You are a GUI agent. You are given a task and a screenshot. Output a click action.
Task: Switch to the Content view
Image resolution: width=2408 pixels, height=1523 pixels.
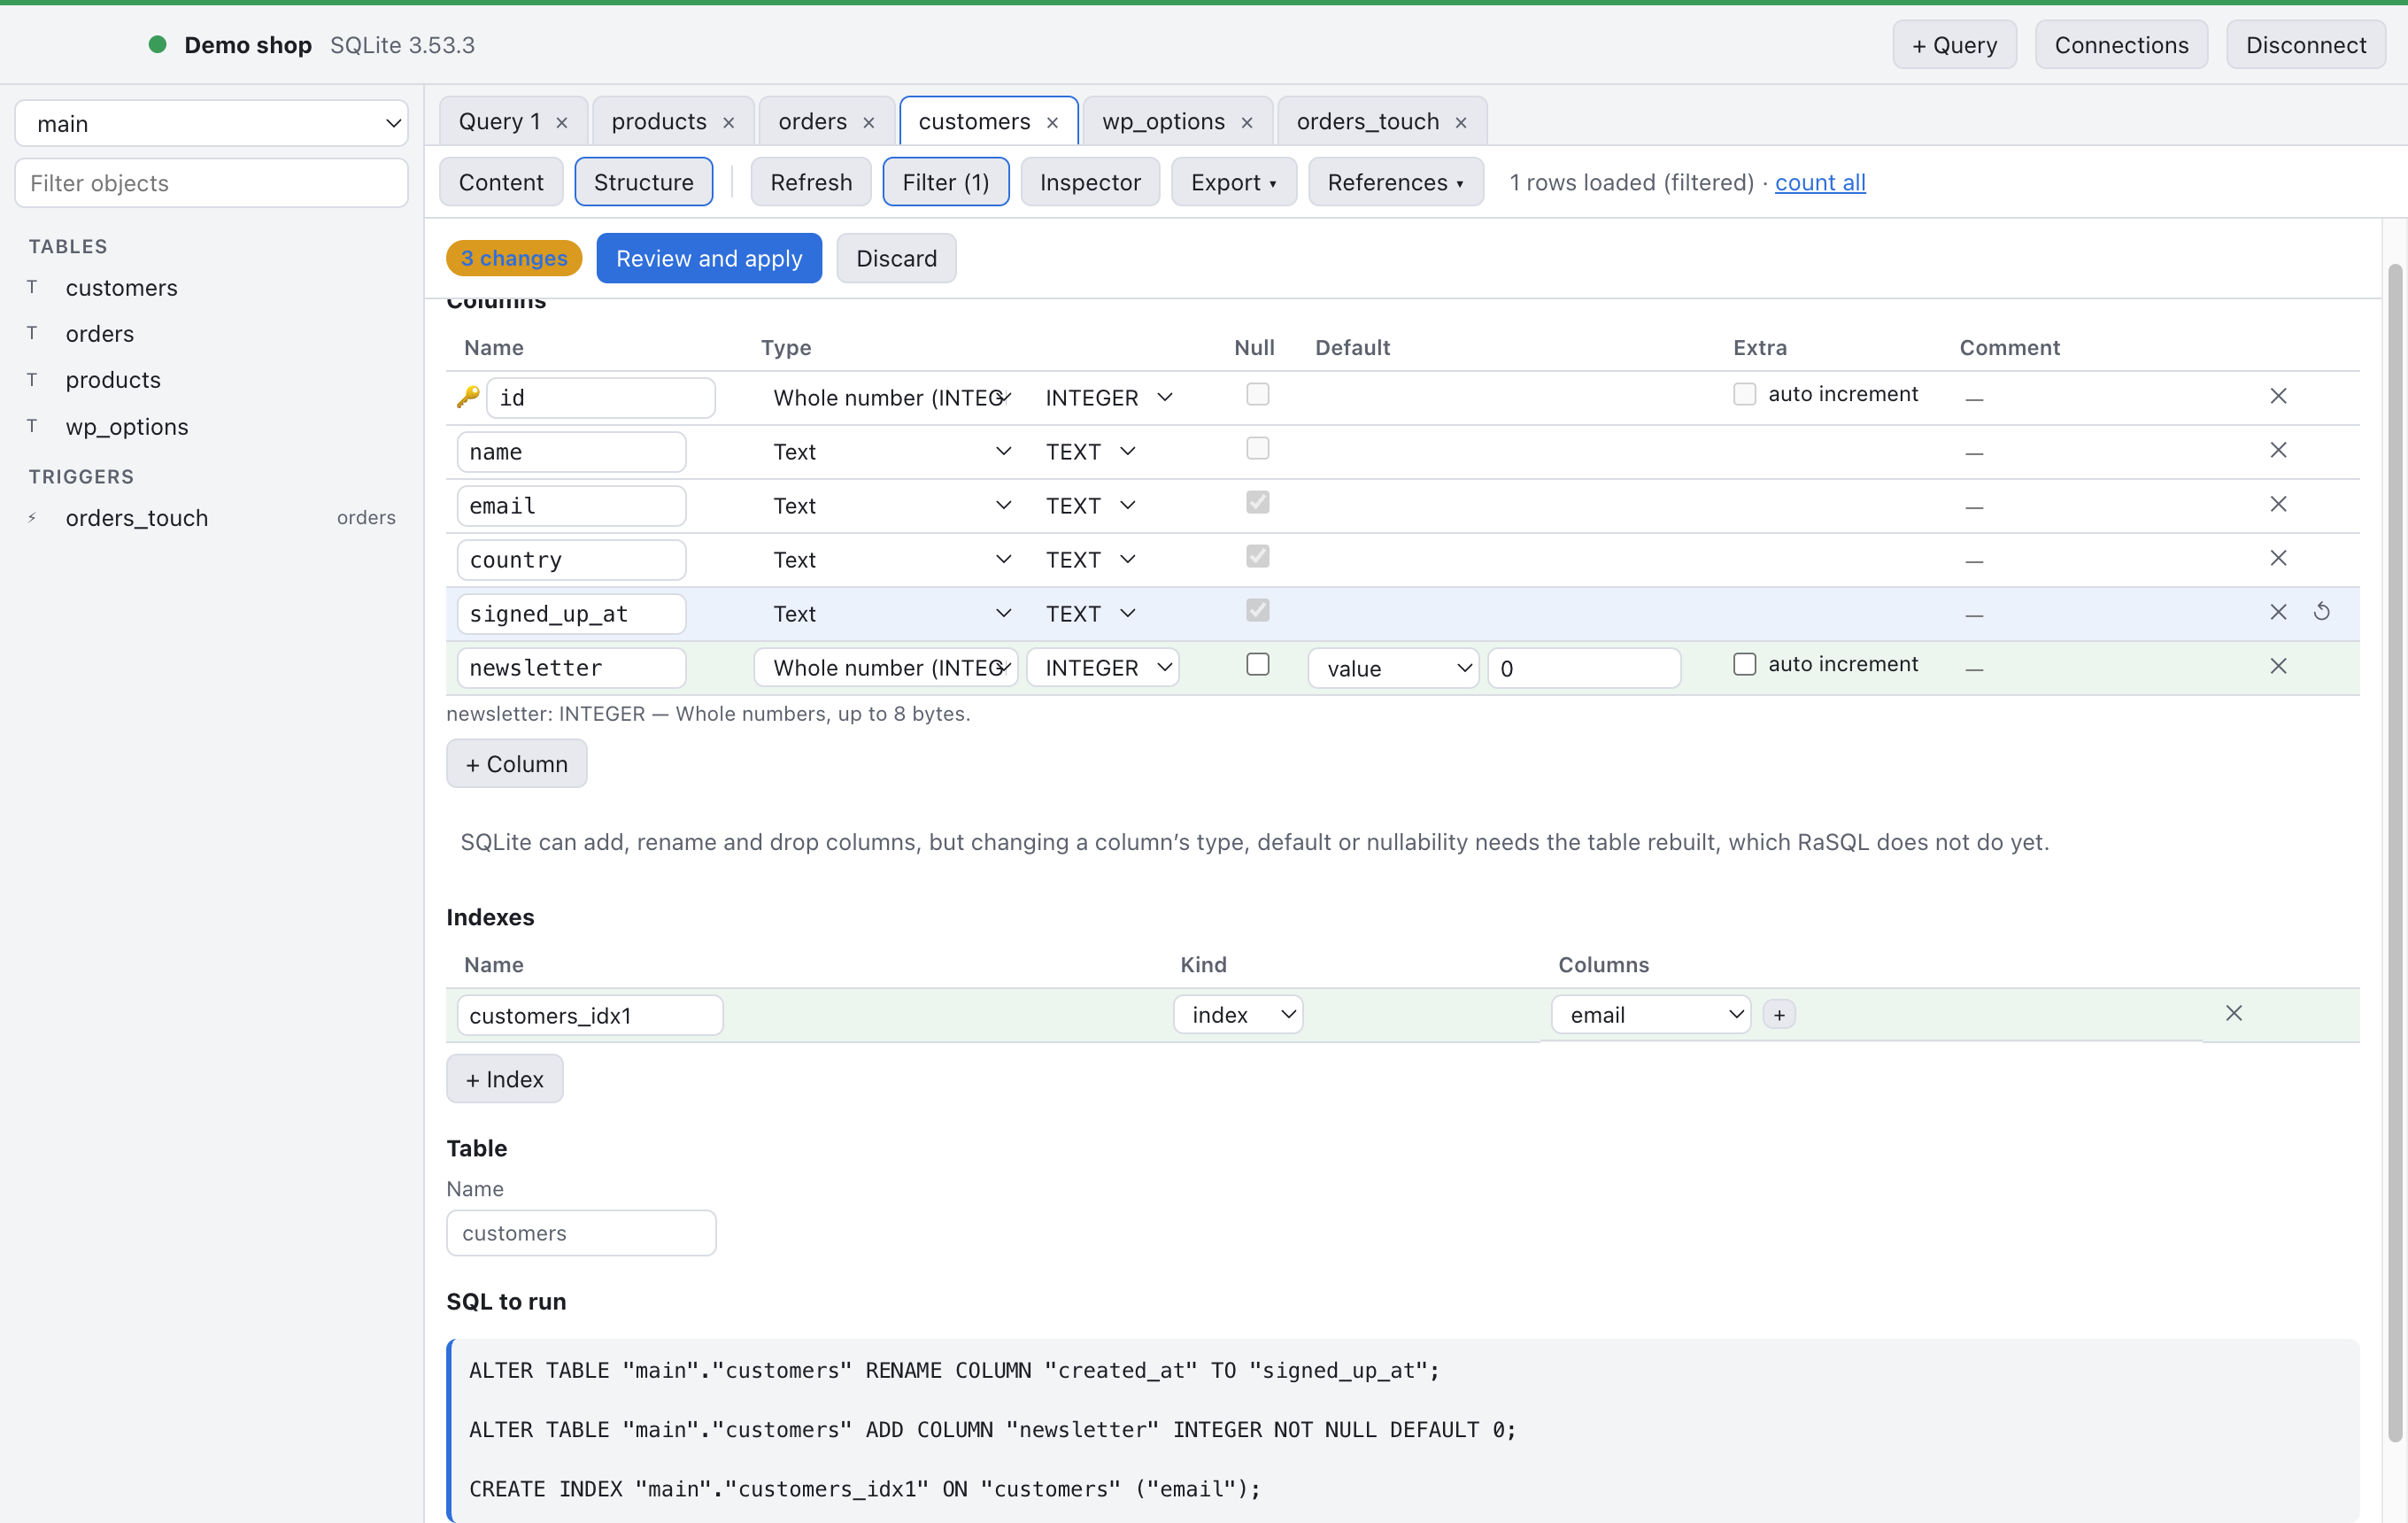pyautogui.click(x=501, y=182)
